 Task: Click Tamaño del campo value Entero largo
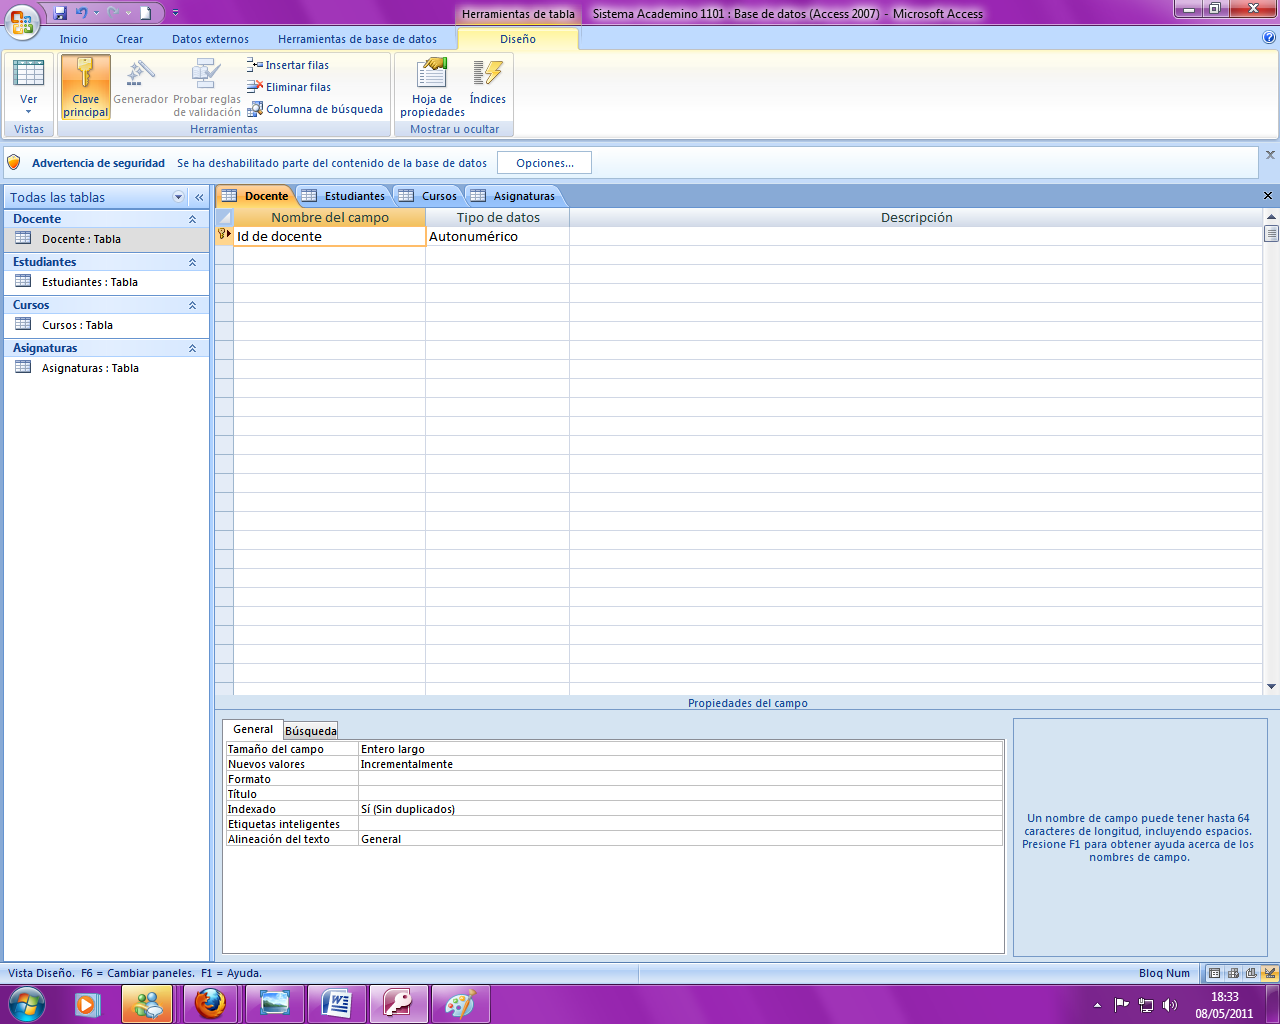(x=680, y=749)
